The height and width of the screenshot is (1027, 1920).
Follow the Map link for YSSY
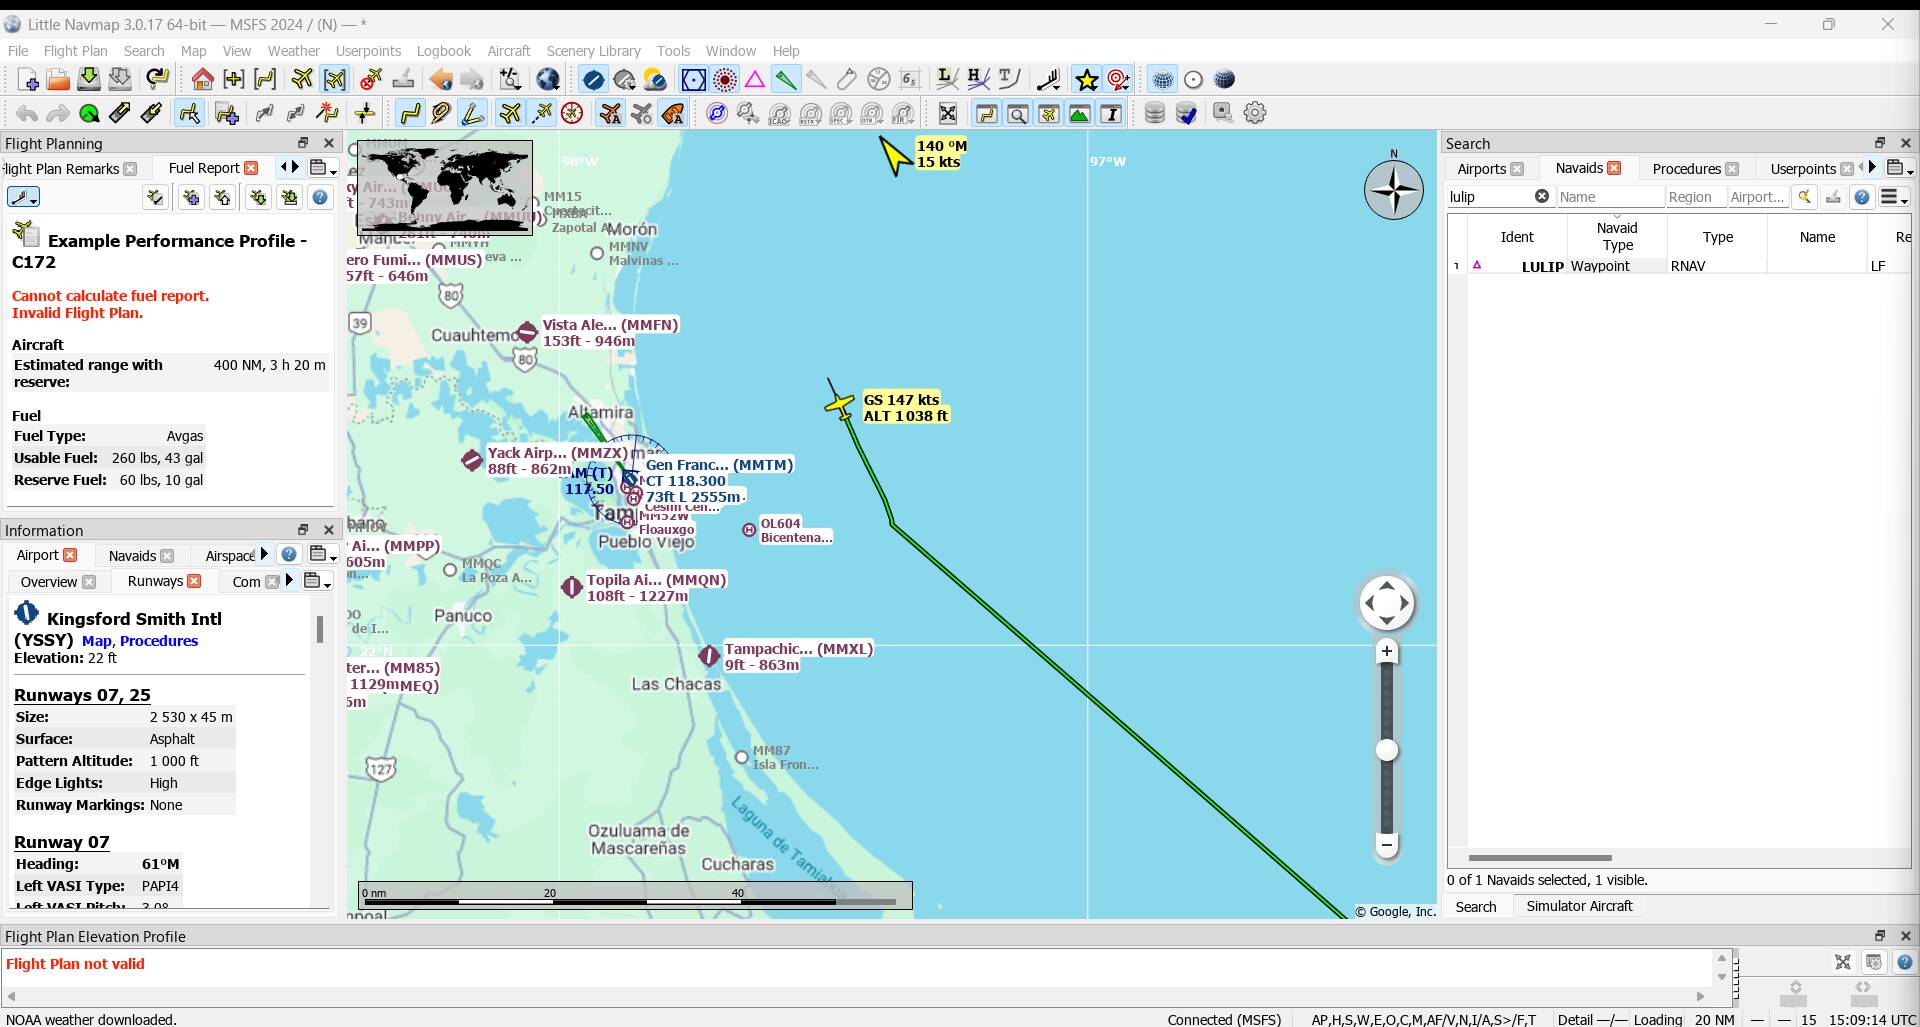tap(97, 641)
